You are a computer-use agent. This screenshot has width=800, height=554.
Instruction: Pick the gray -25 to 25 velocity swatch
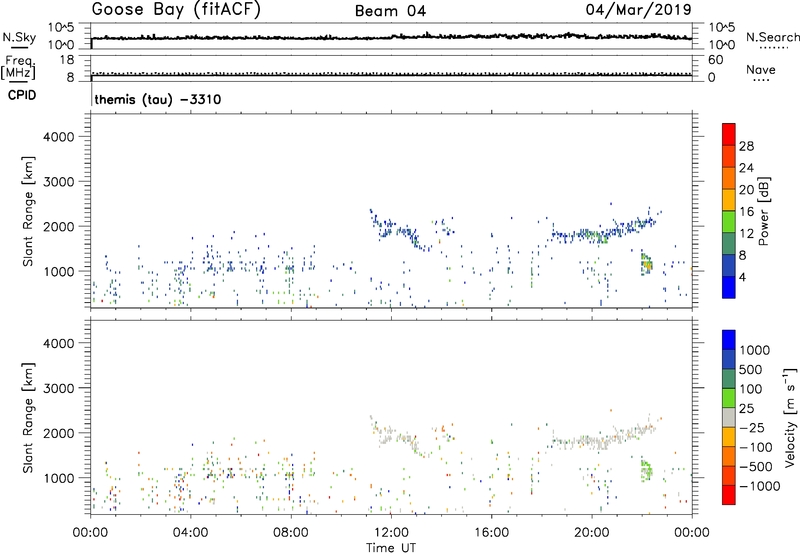tap(729, 418)
